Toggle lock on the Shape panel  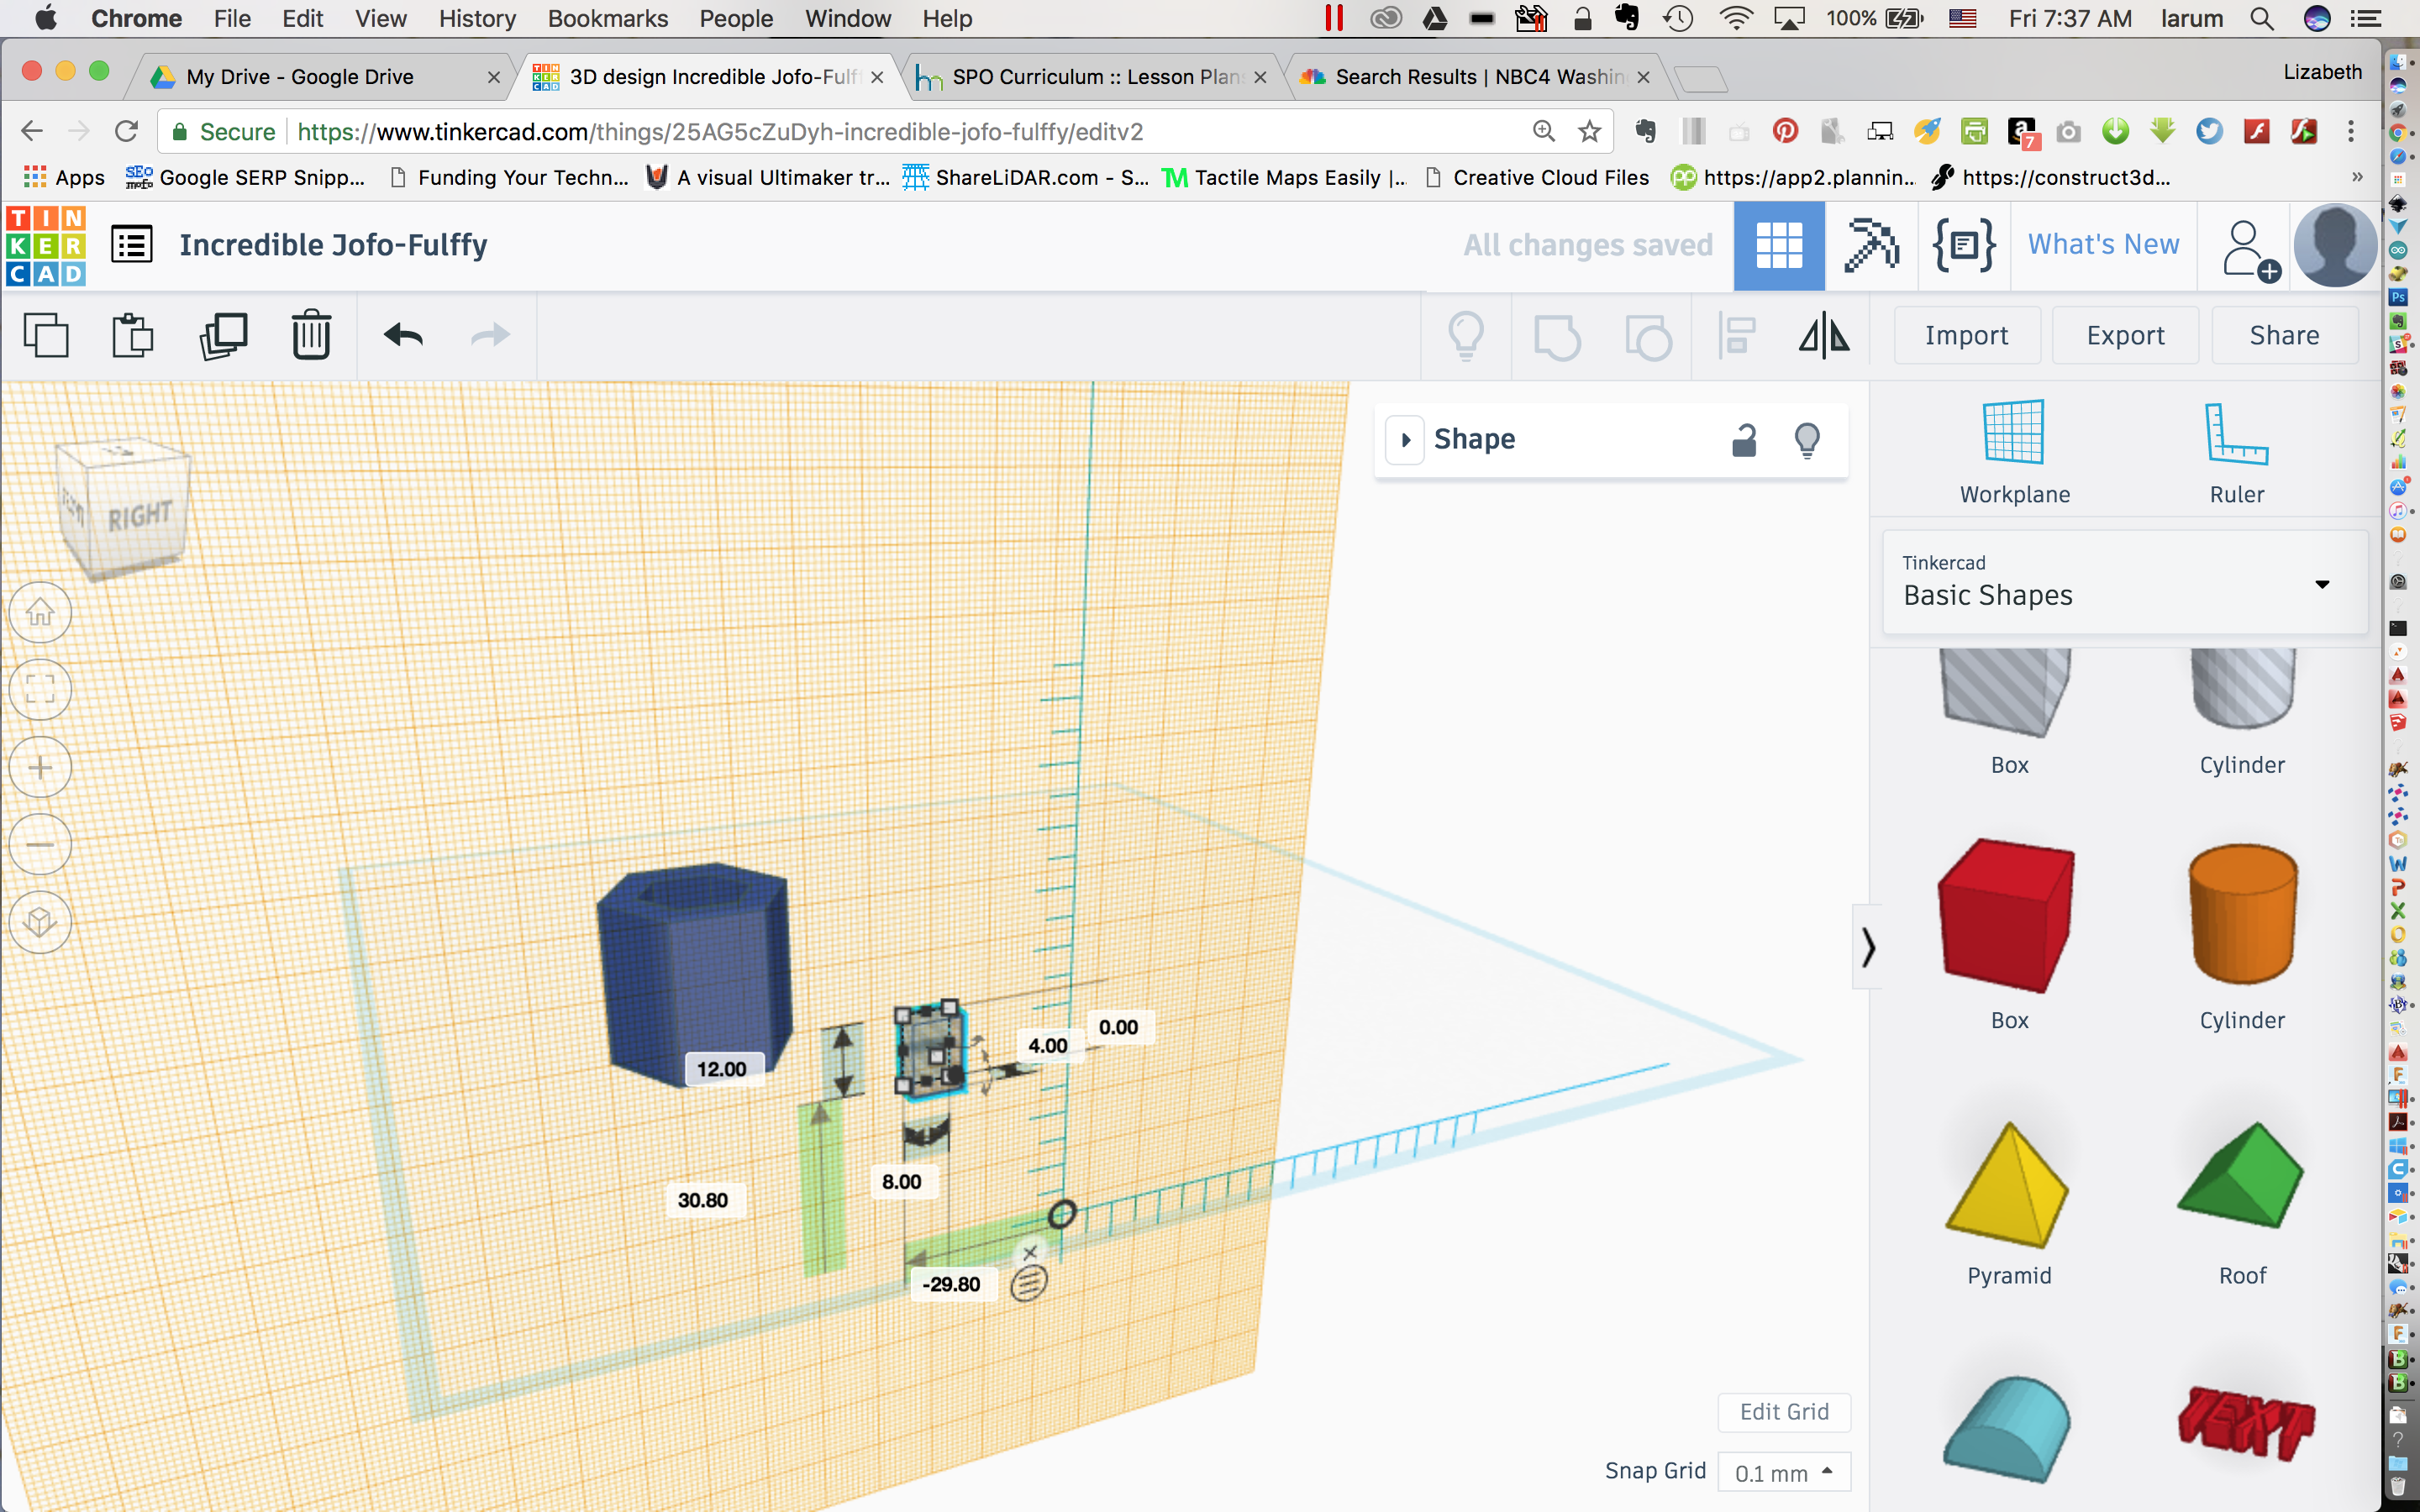pyautogui.click(x=1744, y=439)
